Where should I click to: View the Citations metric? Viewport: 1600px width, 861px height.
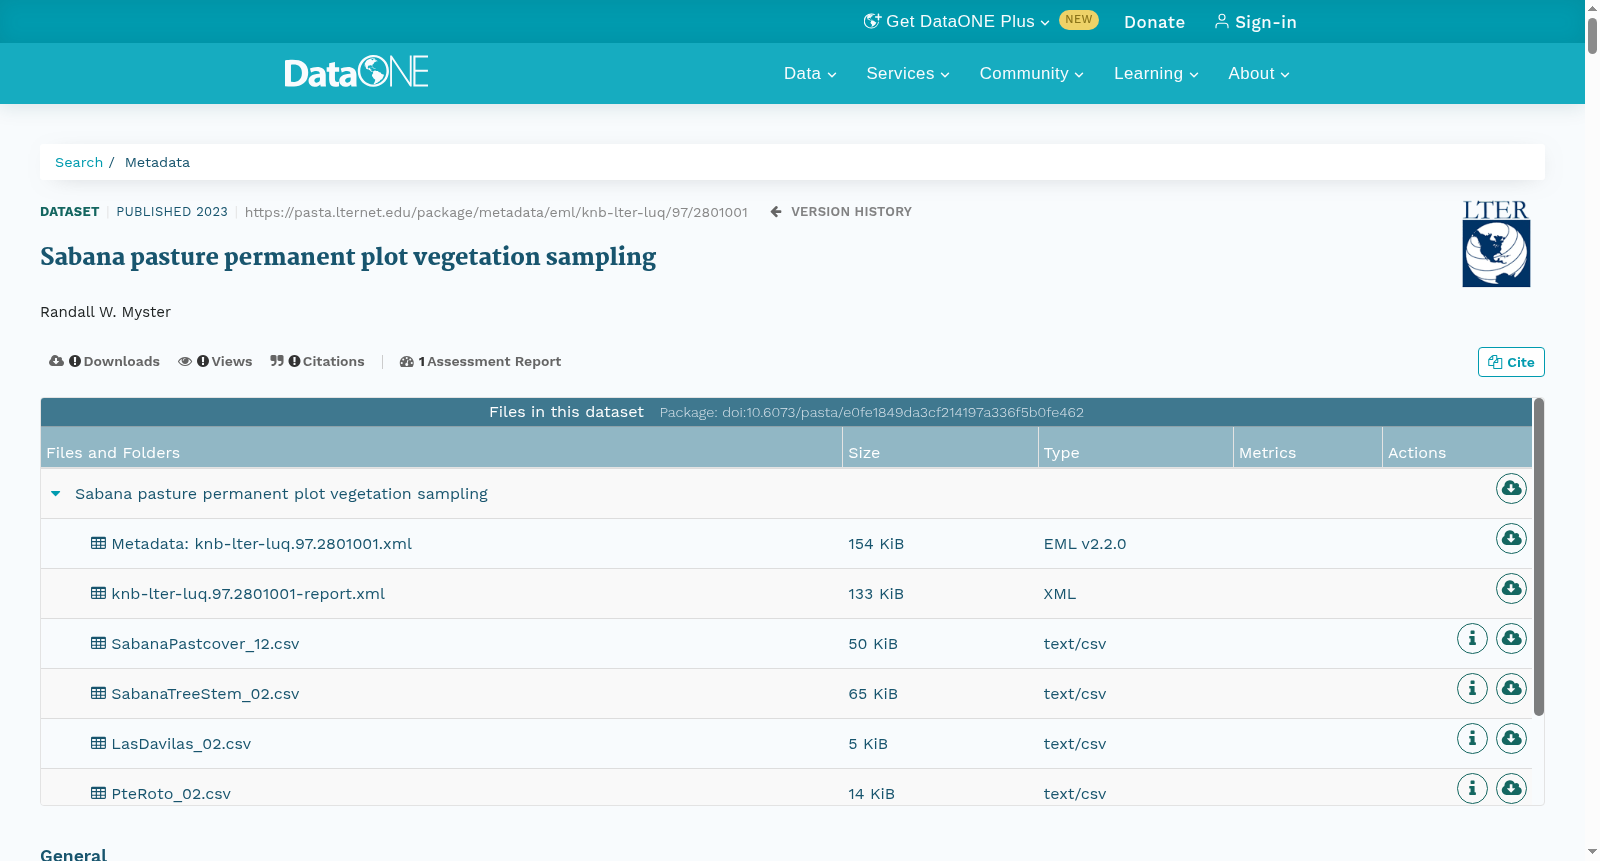[317, 362]
